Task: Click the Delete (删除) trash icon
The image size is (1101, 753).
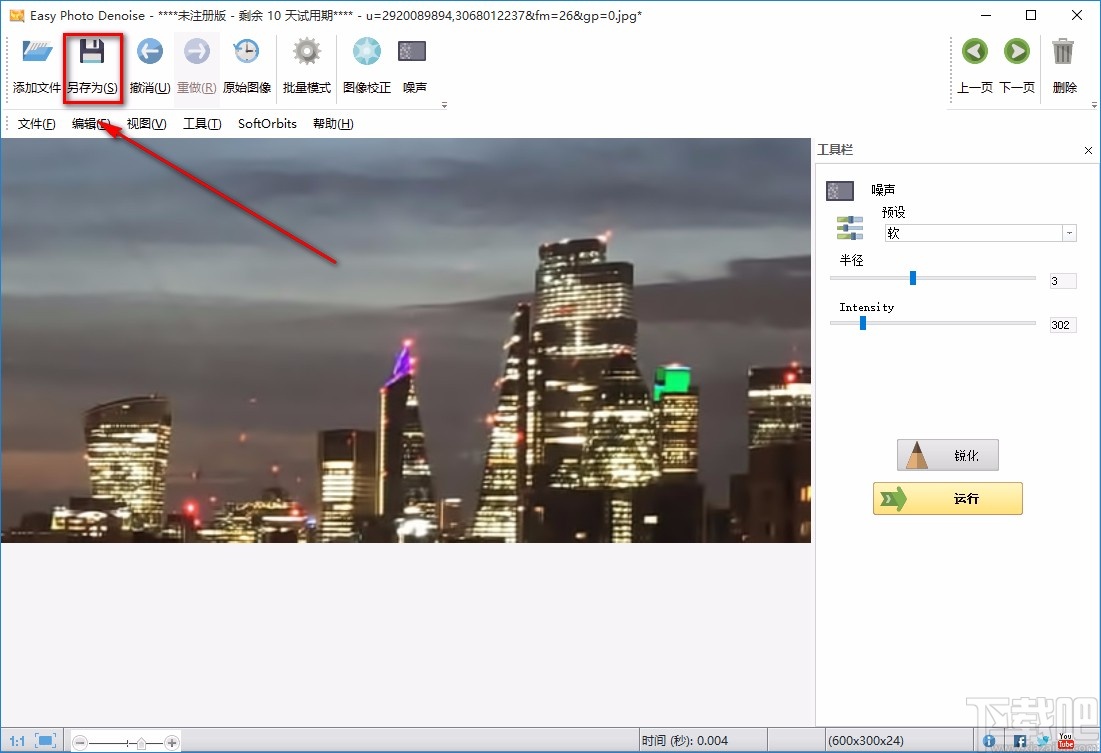Action: pos(1063,51)
